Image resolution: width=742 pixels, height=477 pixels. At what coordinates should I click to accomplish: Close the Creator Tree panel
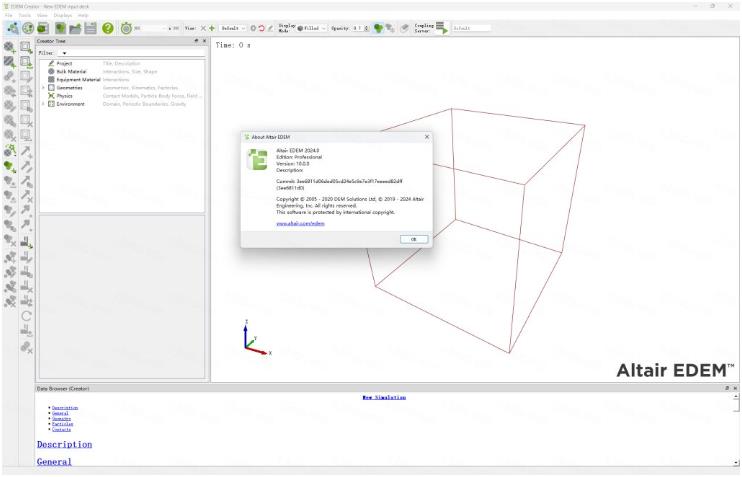point(204,41)
